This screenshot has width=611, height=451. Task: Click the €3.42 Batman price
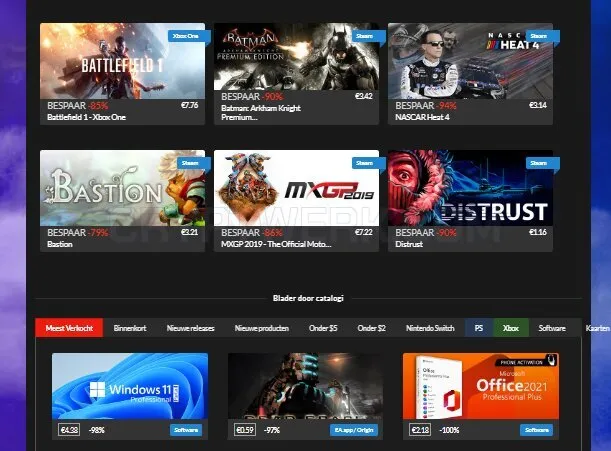(x=364, y=96)
